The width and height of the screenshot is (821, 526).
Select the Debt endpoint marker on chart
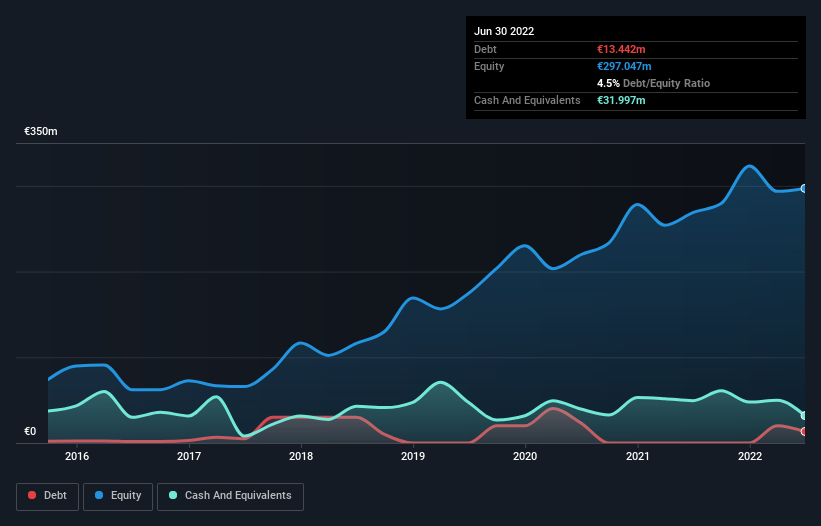coord(804,432)
